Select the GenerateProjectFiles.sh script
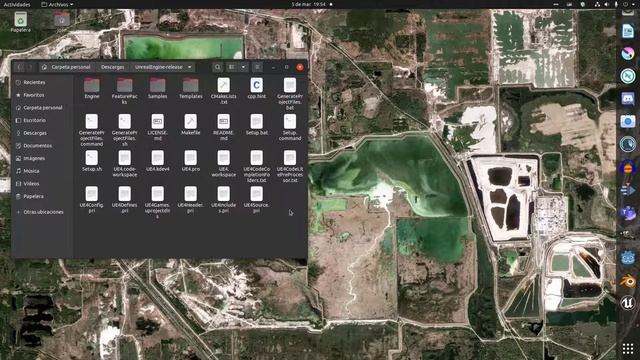The image size is (640, 360). pos(124,130)
